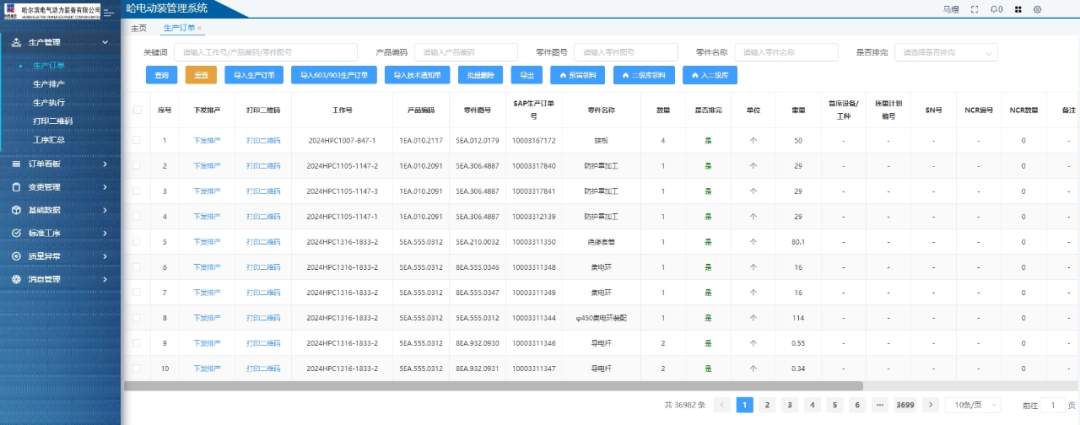Viewport: 1080px width, 425px height.
Task: Click the 关键词 search input field
Action: (265, 52)
